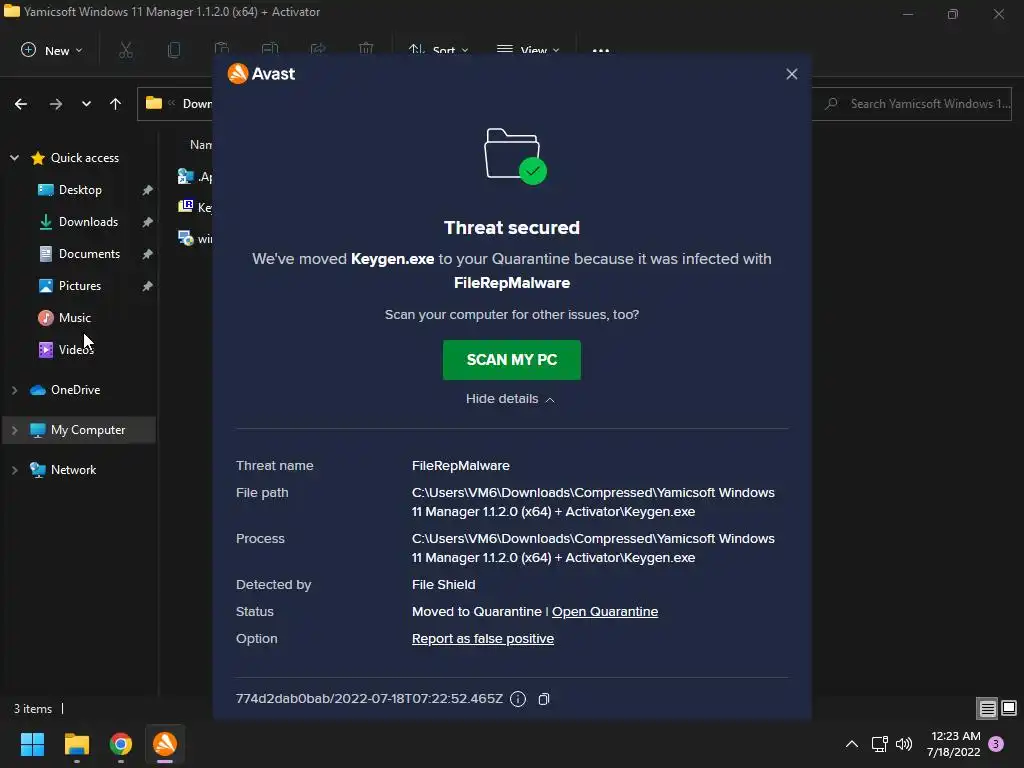The height and width of the screenshot is (768, 1024).
Task: Expand the My Computer tree node
Action: coord(14,430)
